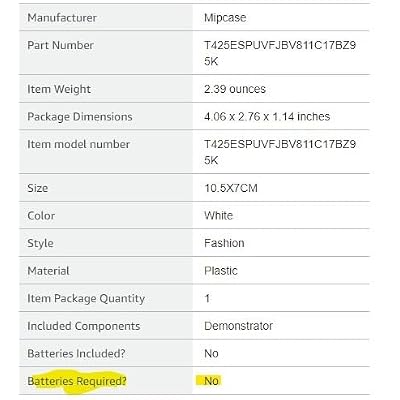400x400 pixels.
Task: Click the Color label cell
Action: pos(106,215)
